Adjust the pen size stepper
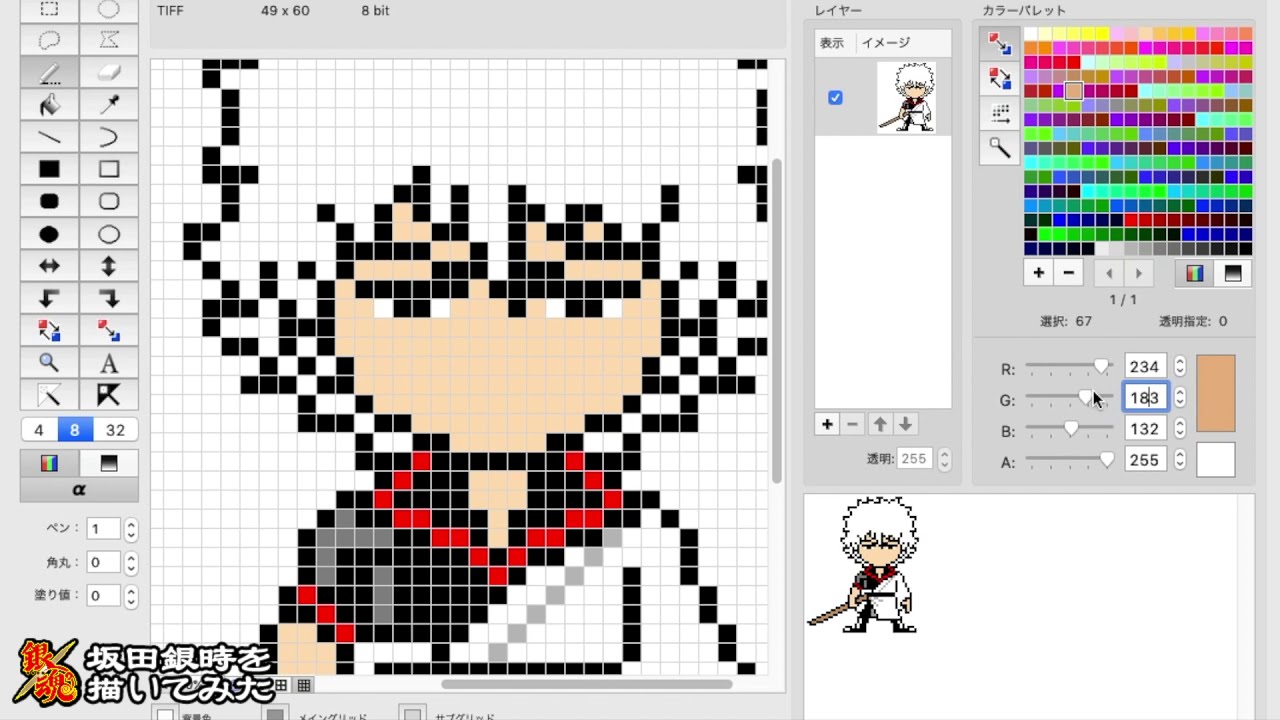 pos(131,529)
